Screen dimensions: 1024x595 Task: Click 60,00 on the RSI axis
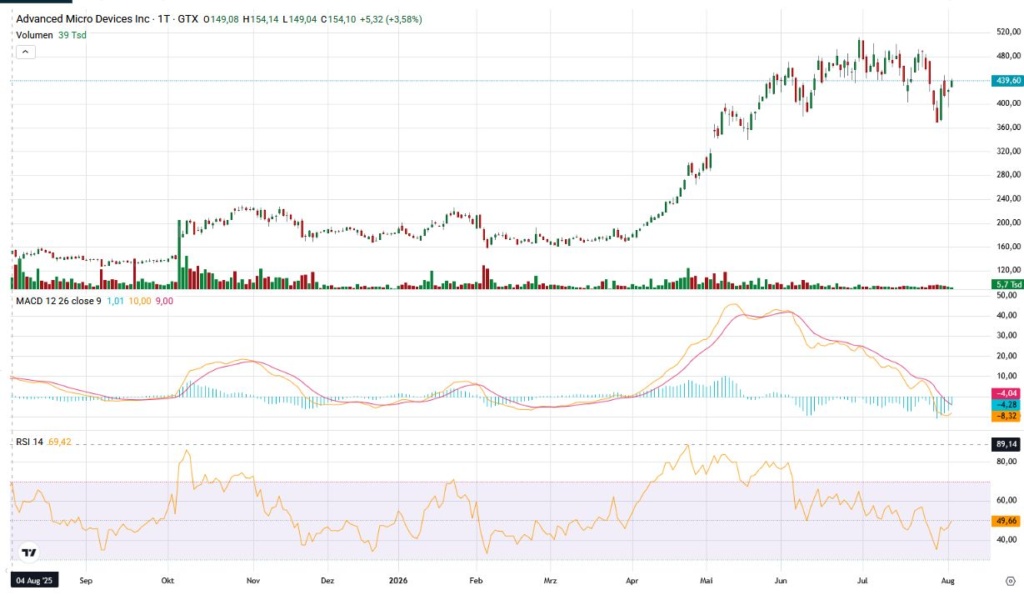click(1006, 500)
